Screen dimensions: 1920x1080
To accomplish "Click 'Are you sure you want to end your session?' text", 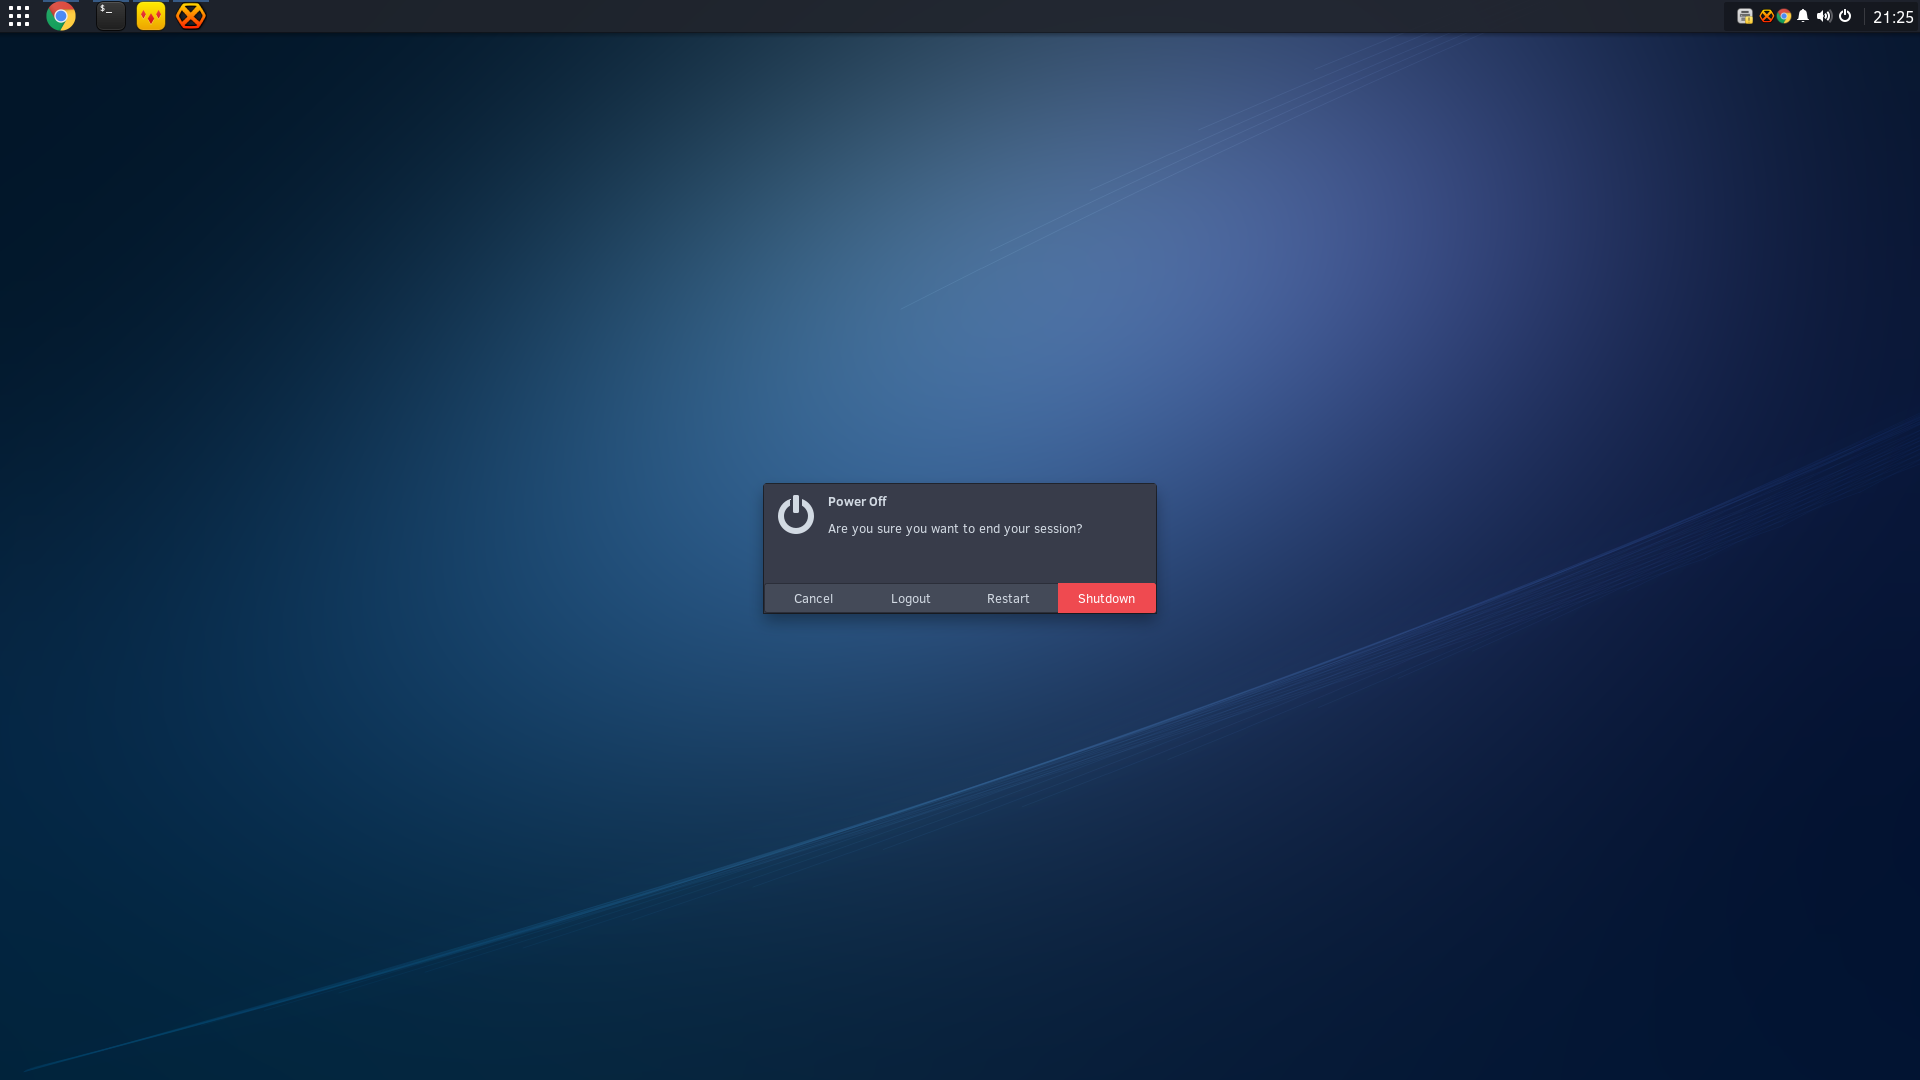I will tap(955, 529).
